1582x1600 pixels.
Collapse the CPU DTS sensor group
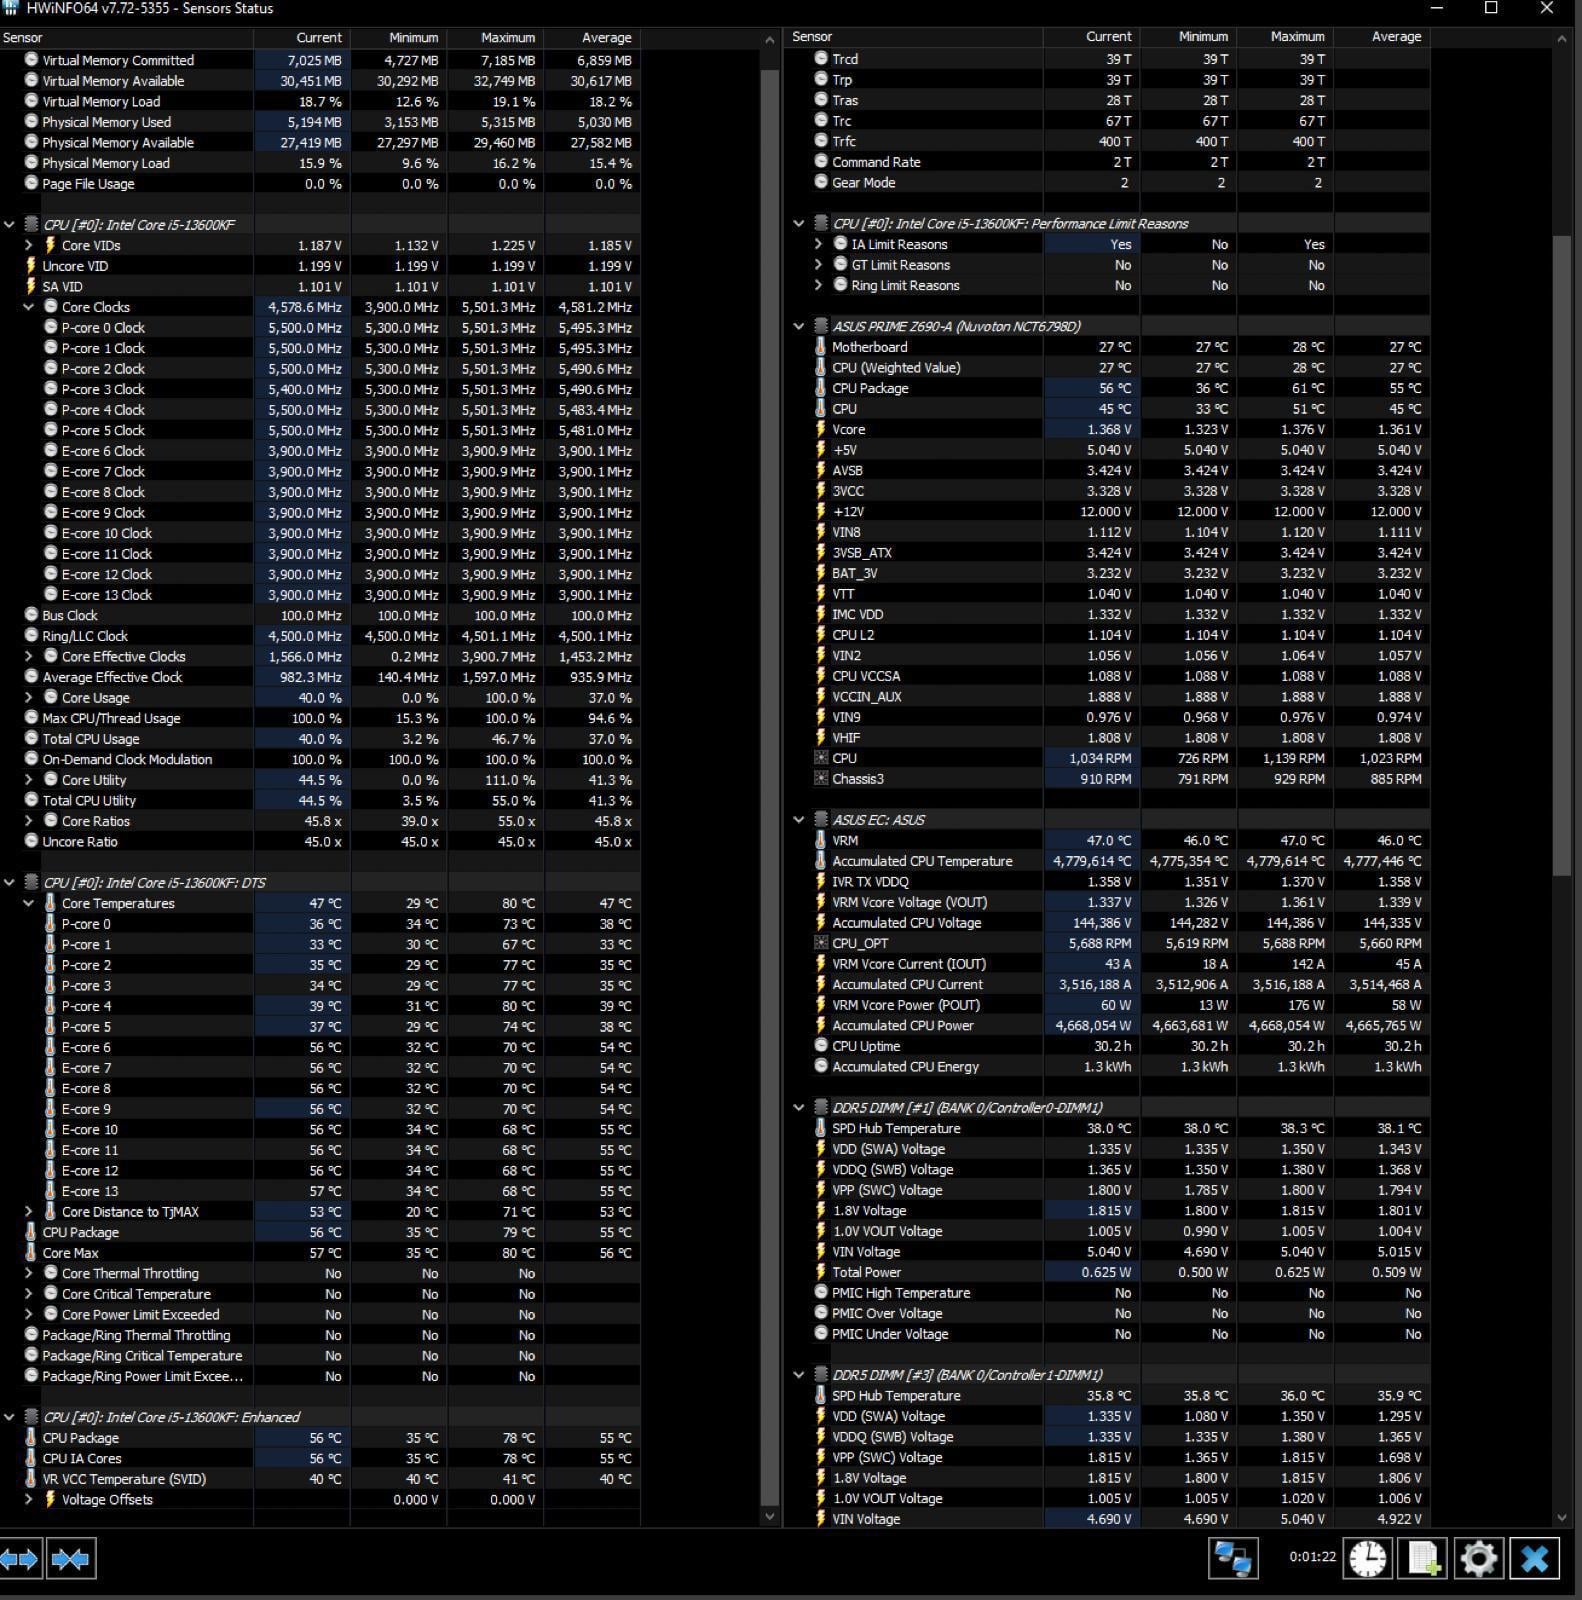click(9, 882)
